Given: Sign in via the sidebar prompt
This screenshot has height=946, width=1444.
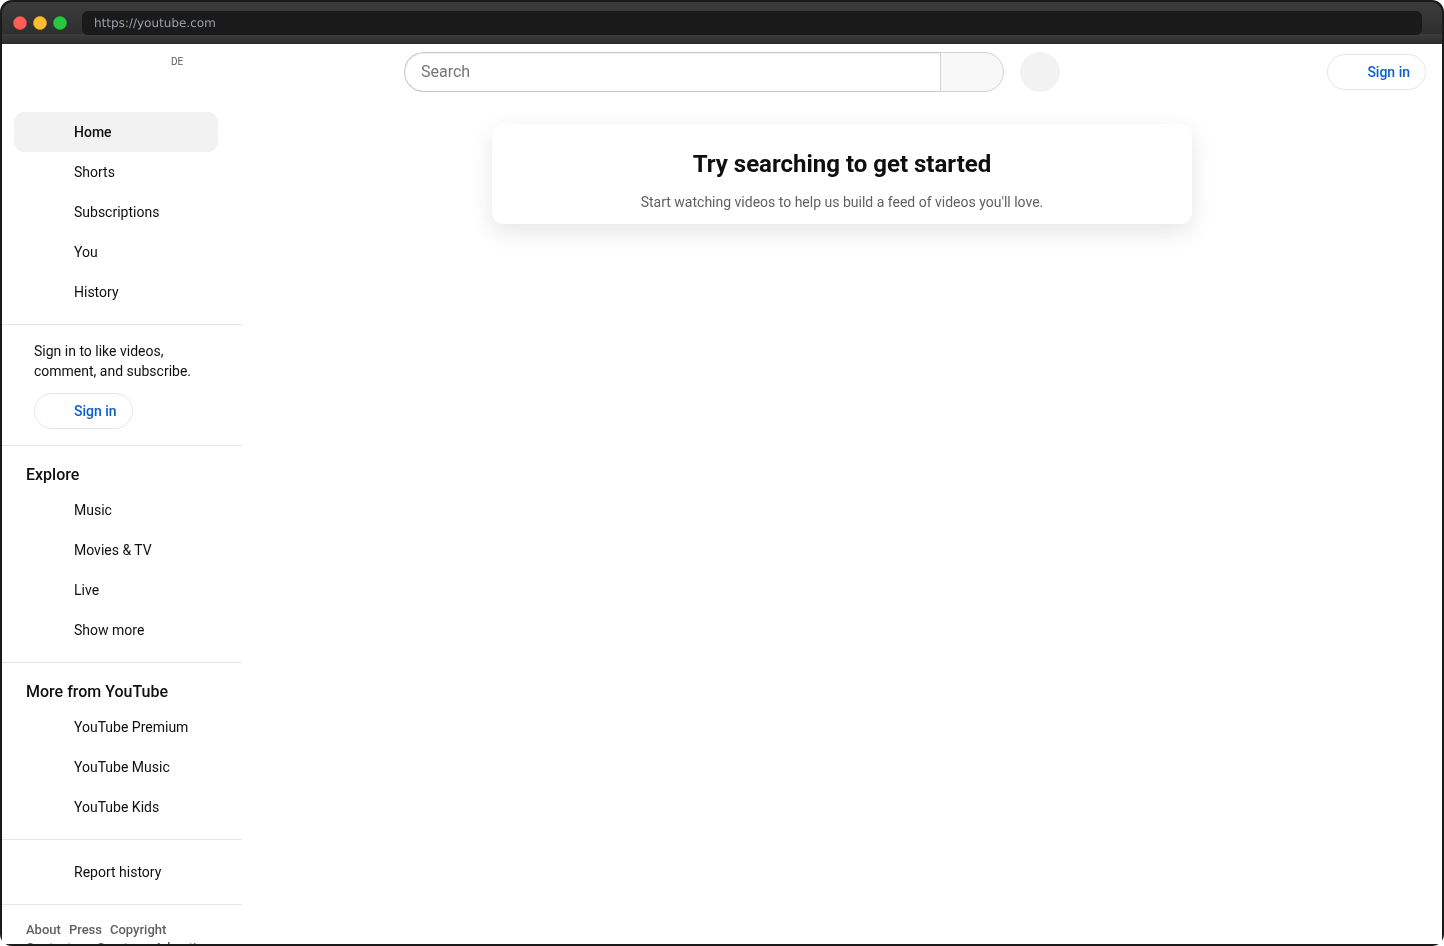Looking at the screenshot, I should pyautogui.click(x=83, y=410).
